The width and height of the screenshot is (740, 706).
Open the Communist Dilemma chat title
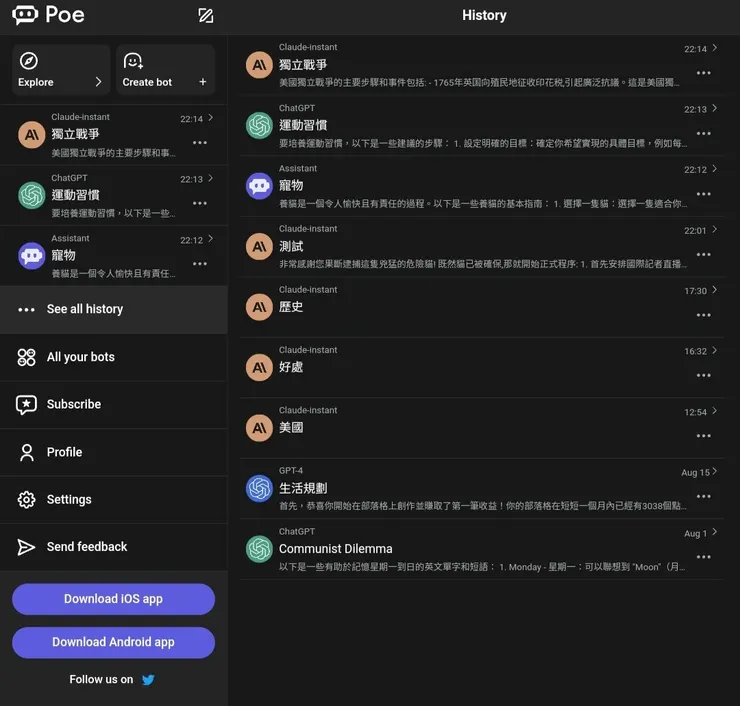click(x=336, y=549)
